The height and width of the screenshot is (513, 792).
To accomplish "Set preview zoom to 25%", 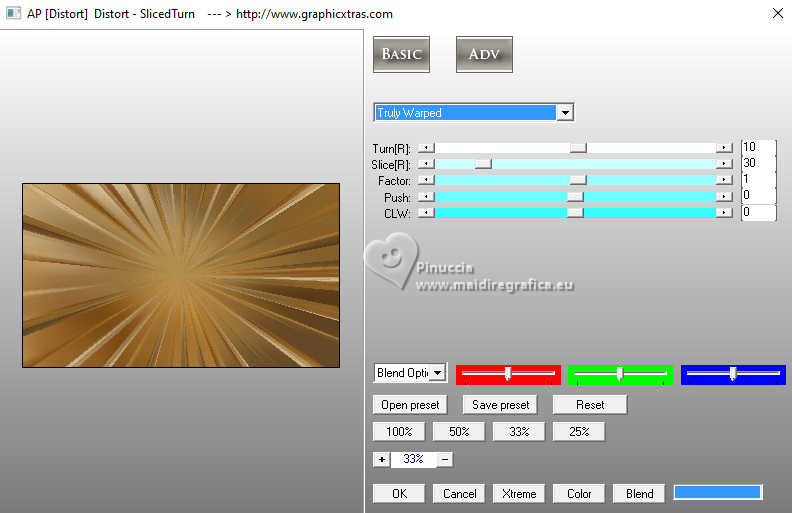I will [x=579, y=432].
